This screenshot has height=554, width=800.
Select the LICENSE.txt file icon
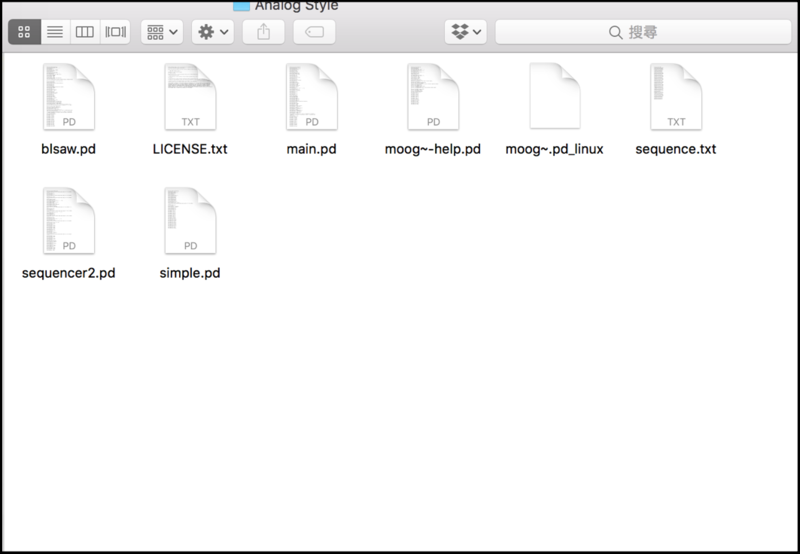(190, 96)
